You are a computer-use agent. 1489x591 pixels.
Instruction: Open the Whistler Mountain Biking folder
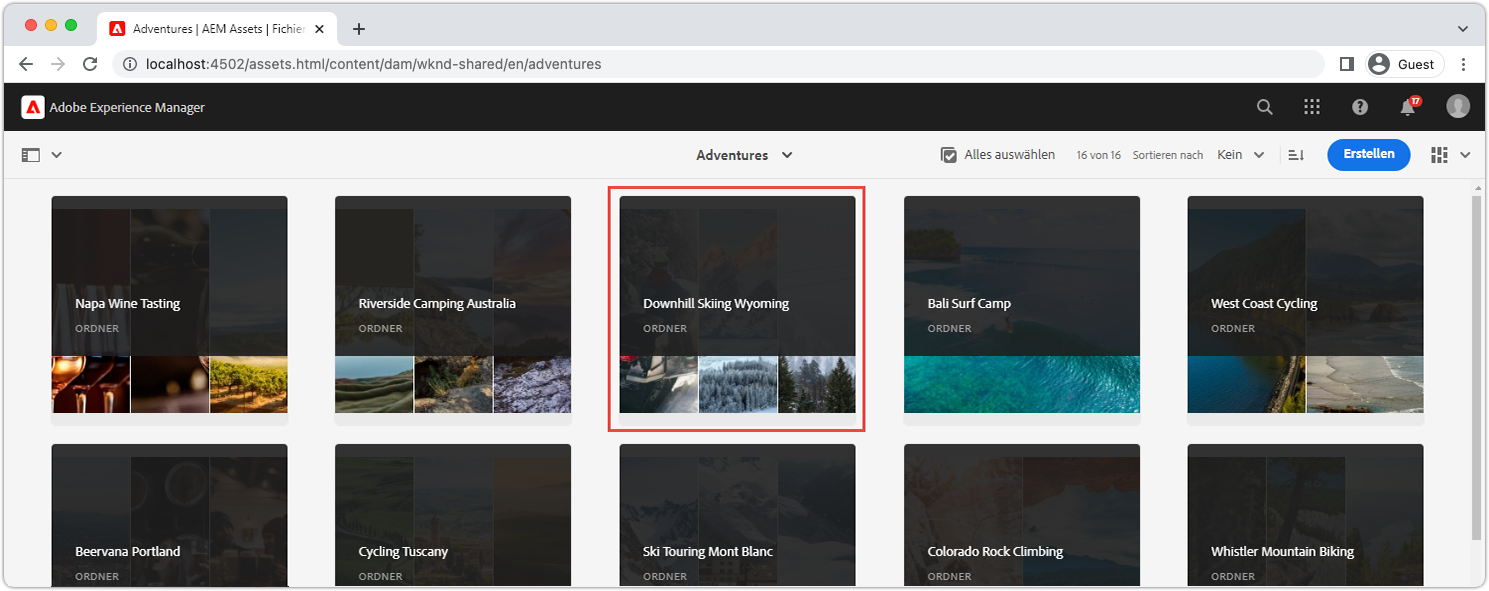pos(1305,515)
